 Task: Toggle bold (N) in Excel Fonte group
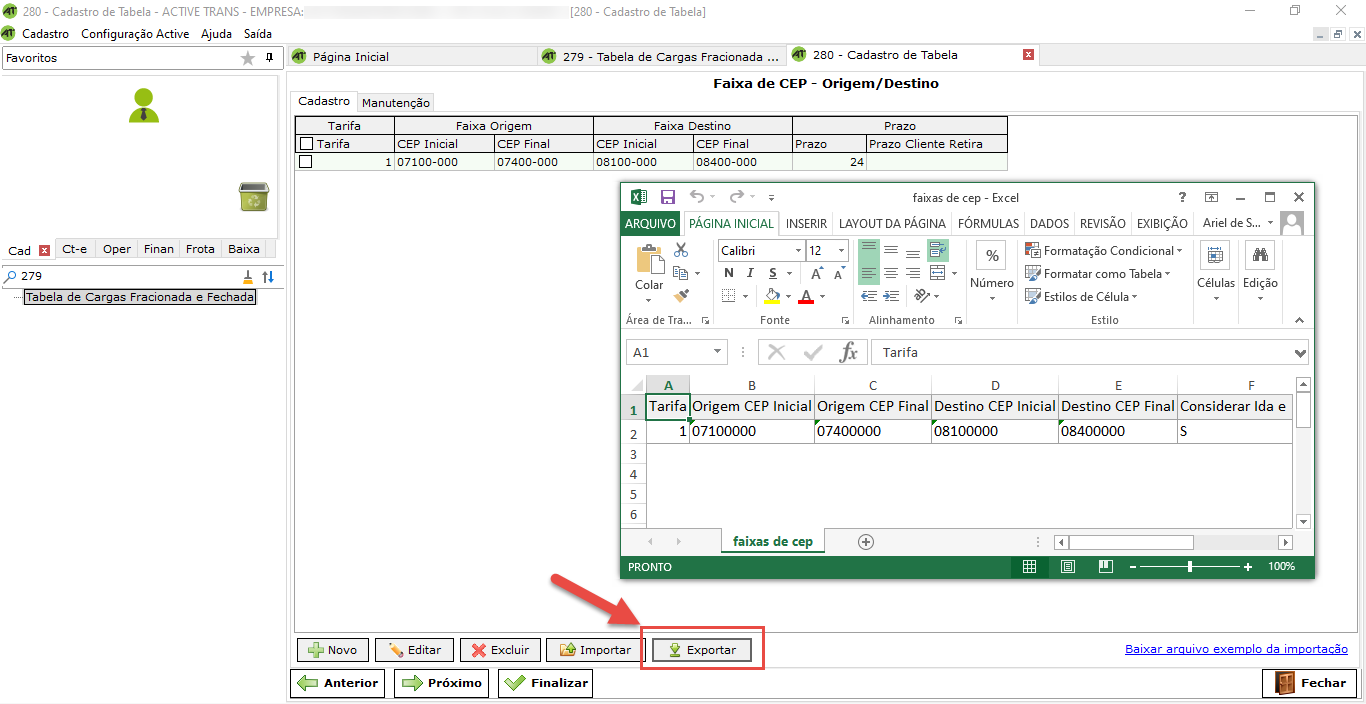pyautogui.click(x=728, y=273)
